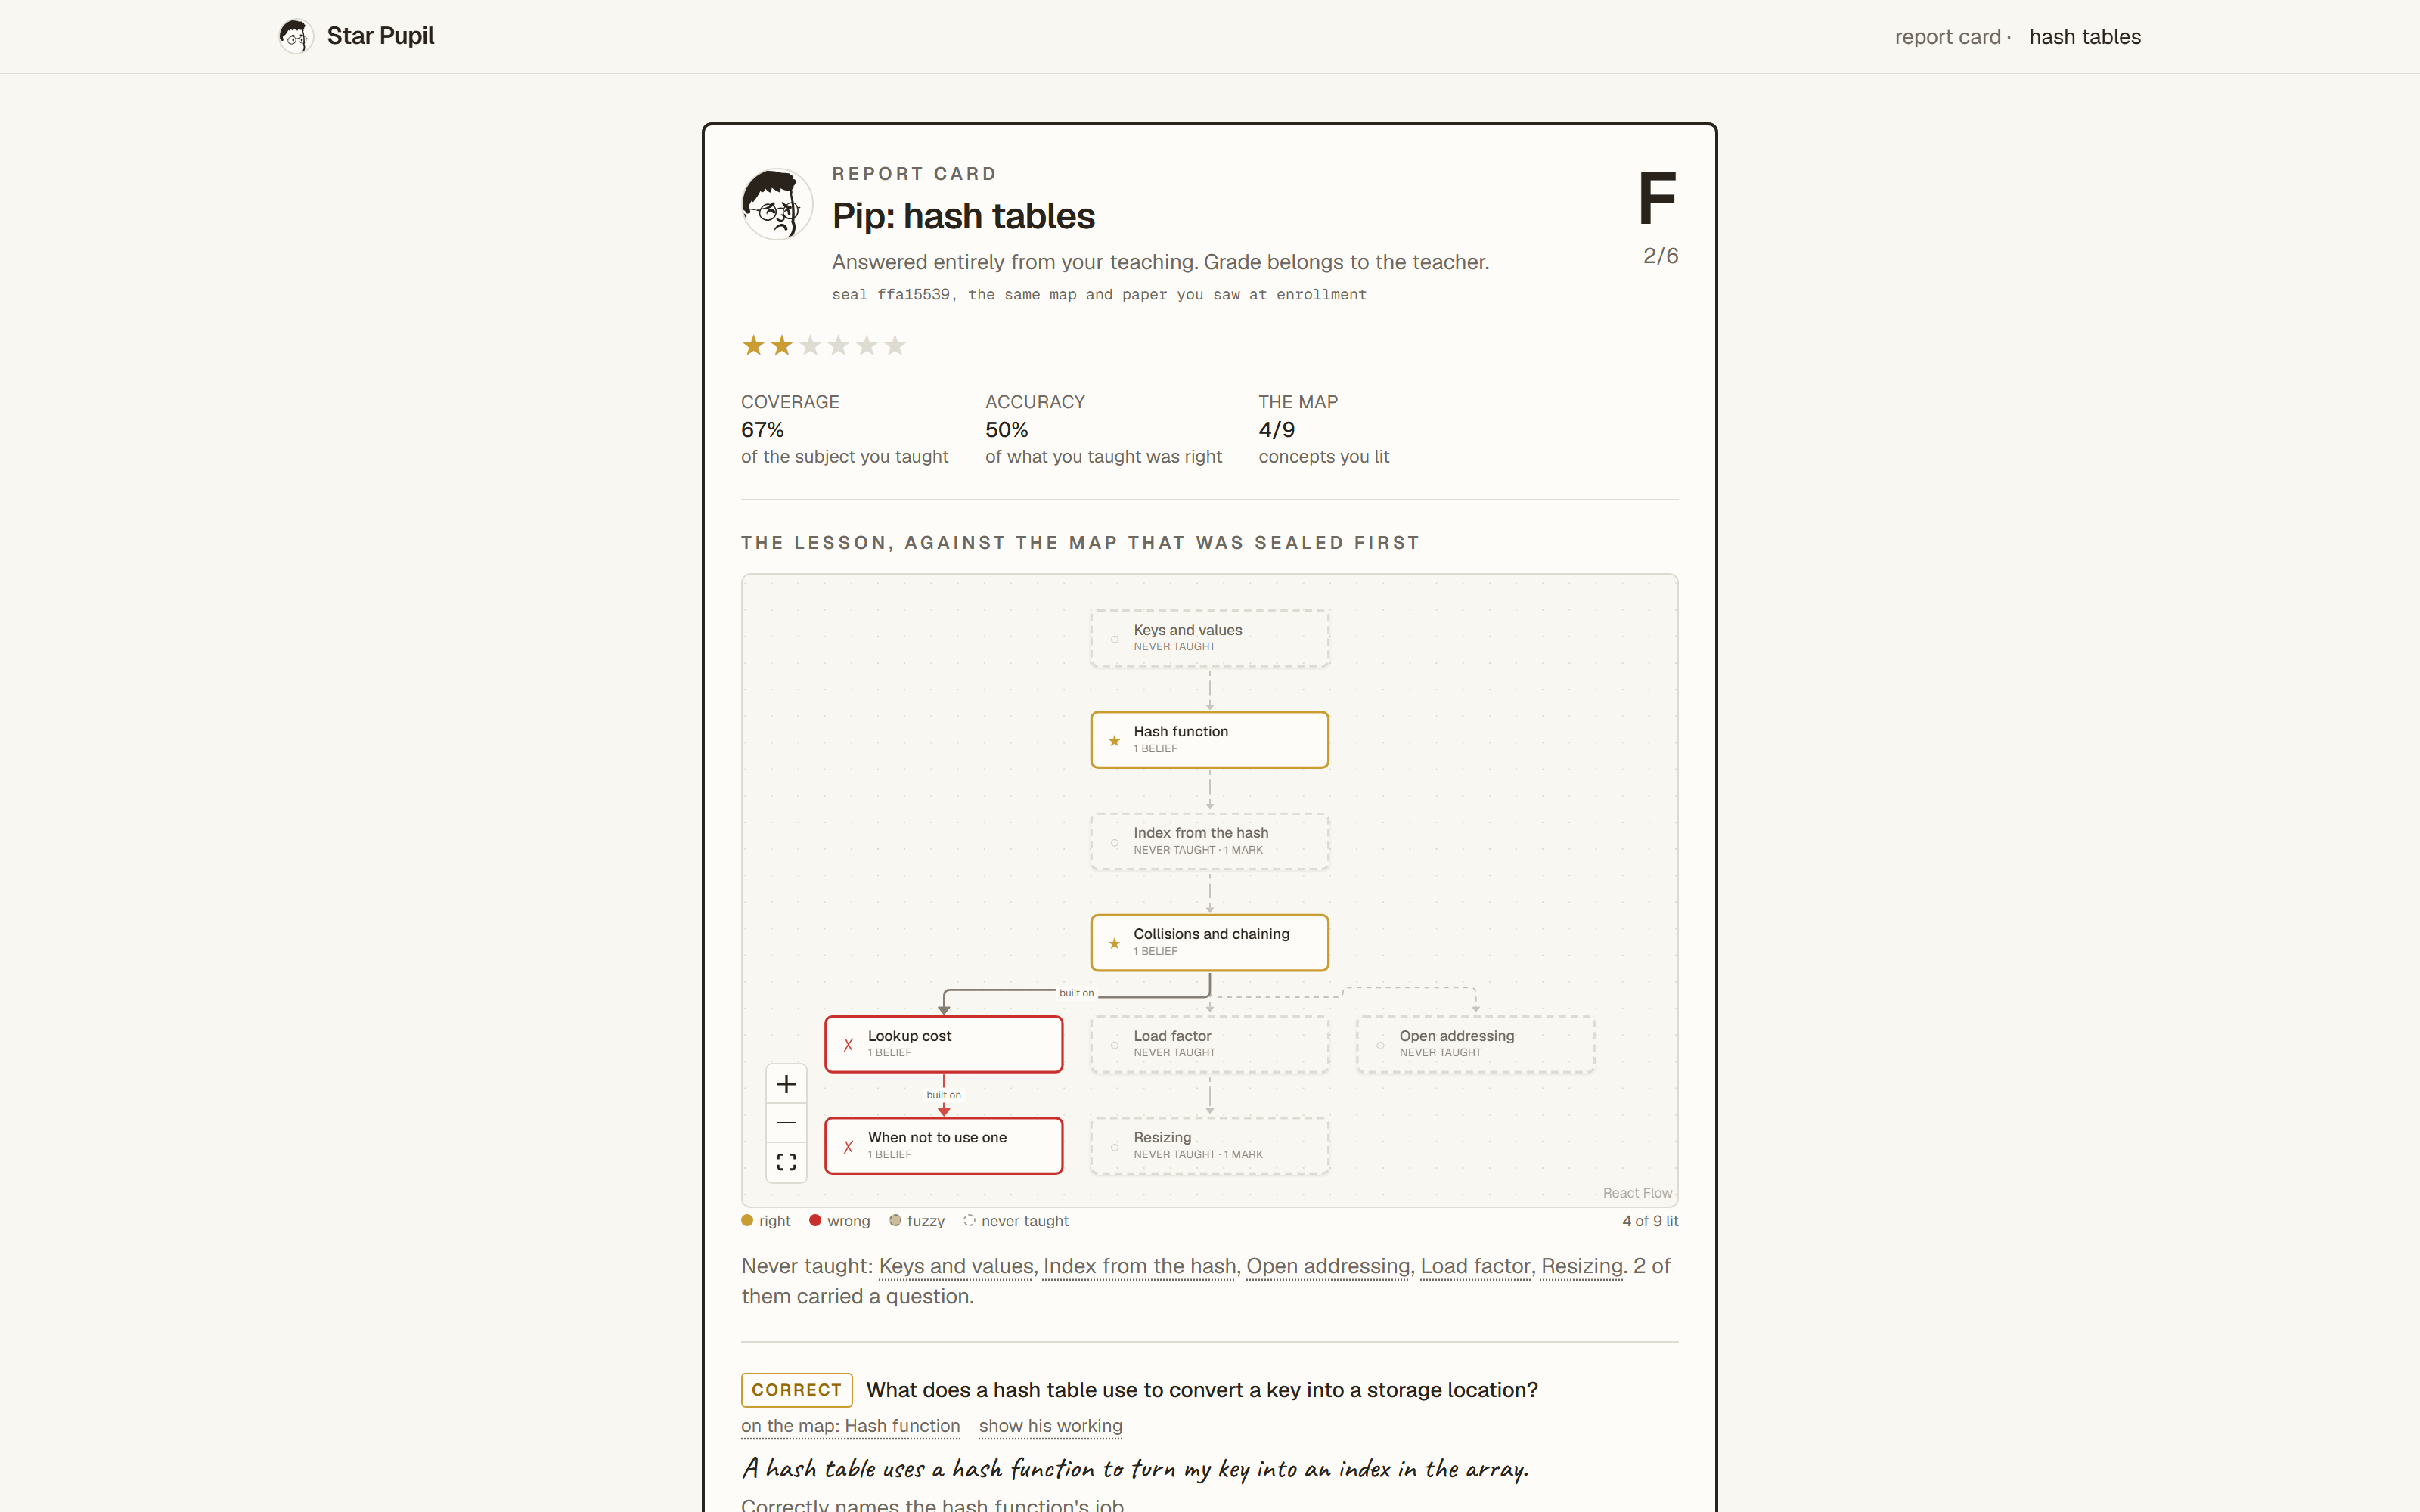Click the zoom in plus button
This screenshot has width=2420, height=1512.
786,1084
